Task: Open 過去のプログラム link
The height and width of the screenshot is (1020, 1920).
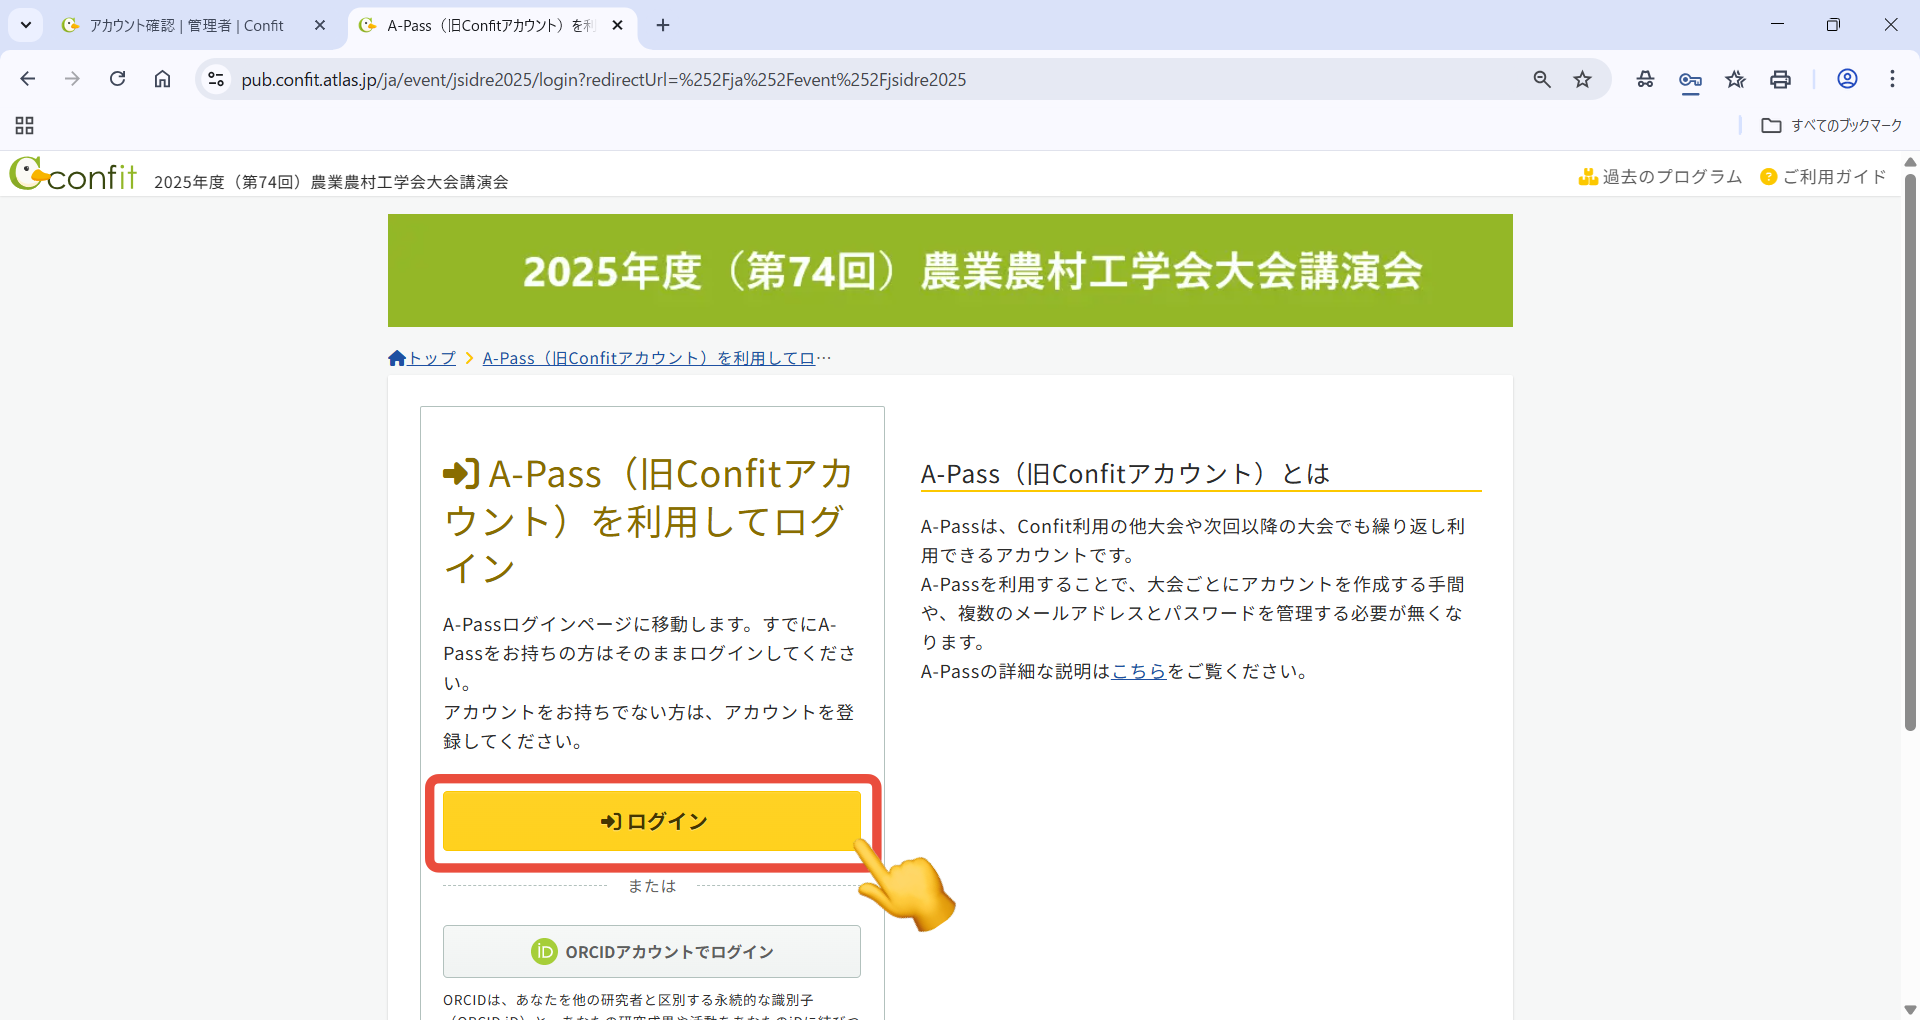Action: click(1660, 177)
